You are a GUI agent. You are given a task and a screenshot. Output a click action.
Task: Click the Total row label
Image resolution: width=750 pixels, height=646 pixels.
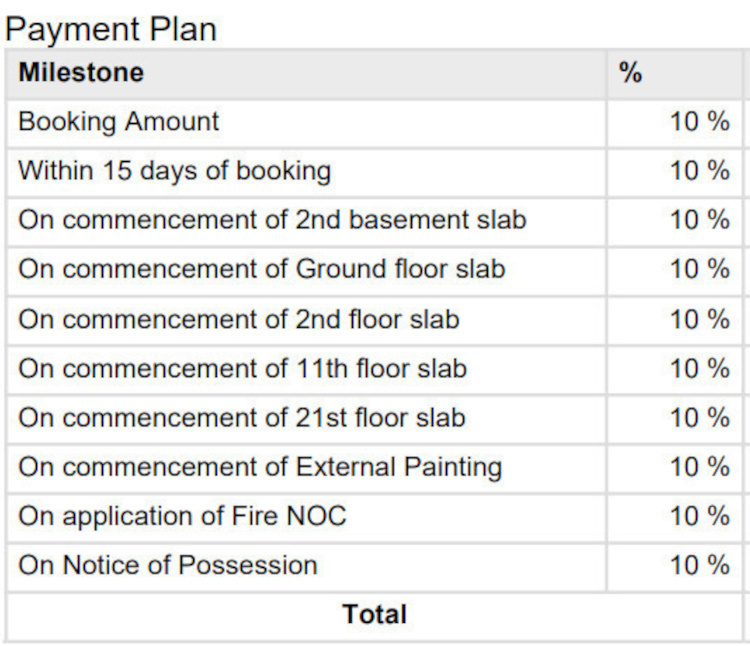[375, 614]
